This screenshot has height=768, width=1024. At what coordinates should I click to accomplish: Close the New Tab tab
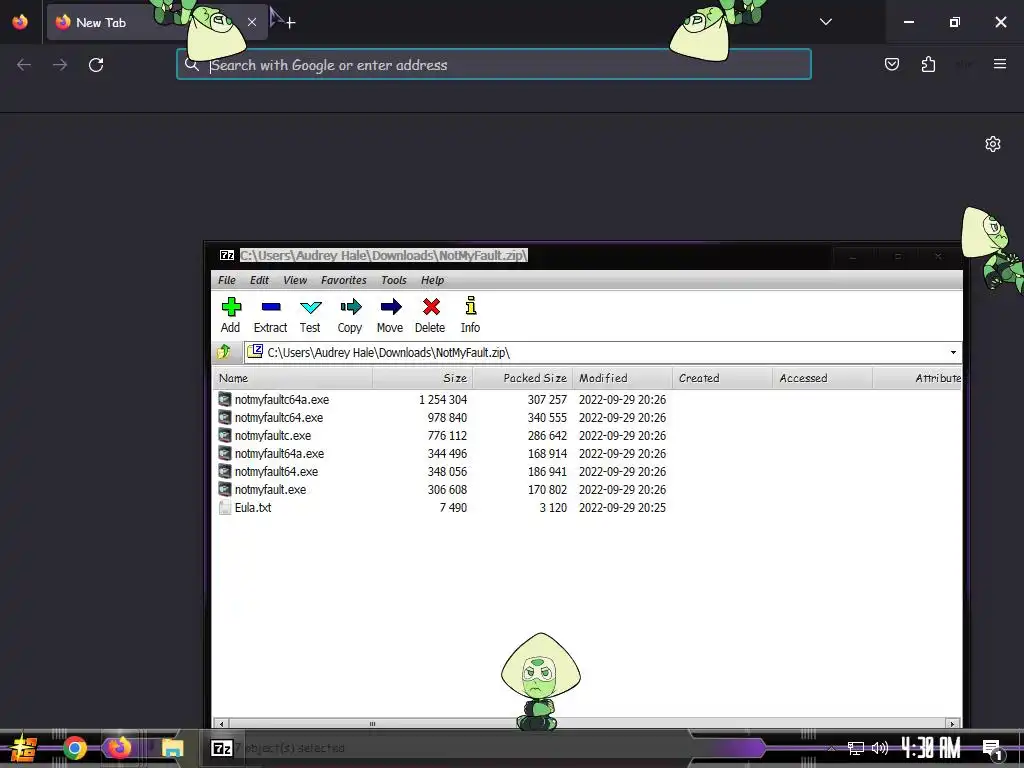(x=252, y=22)
